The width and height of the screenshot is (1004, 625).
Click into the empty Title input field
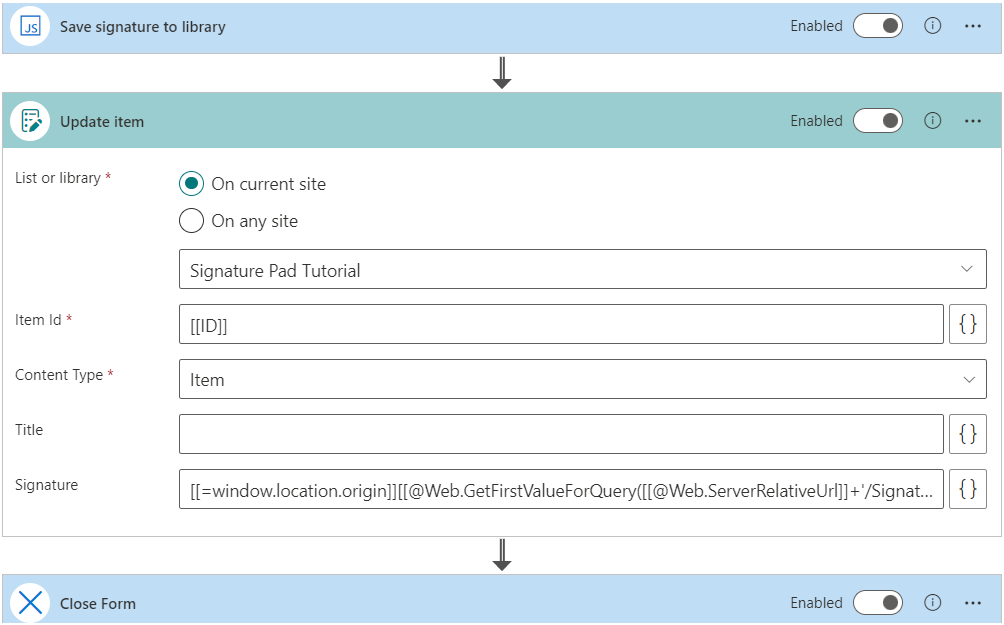point(561,434)
